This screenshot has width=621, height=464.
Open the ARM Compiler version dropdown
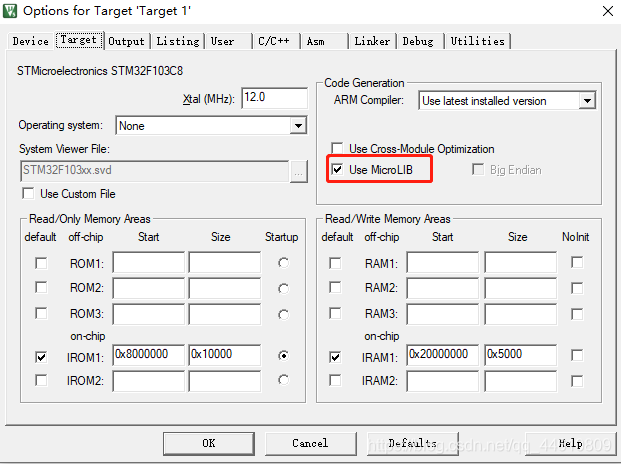[587, 101]
